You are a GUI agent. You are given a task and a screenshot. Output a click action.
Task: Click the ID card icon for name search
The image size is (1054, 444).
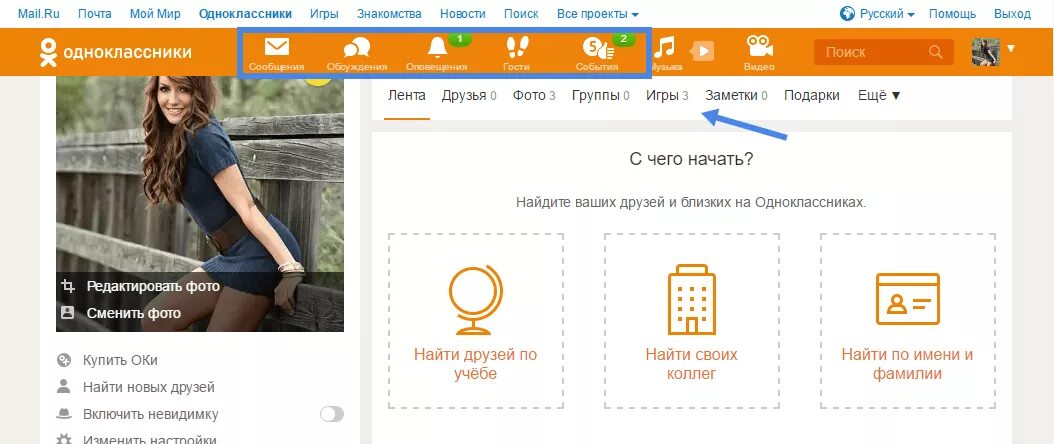pyautogui.click(x=907, y=299)
